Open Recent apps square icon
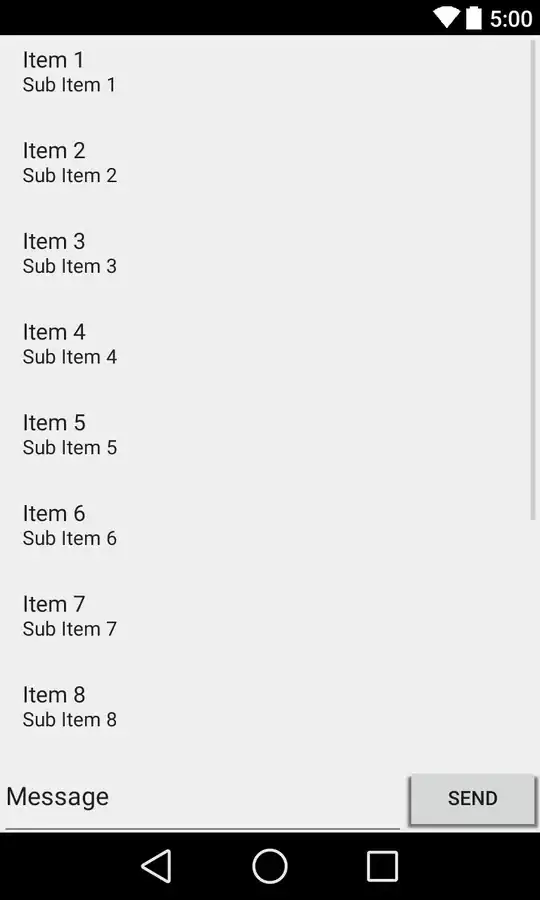The image size is (540, 900). [382, 866]
